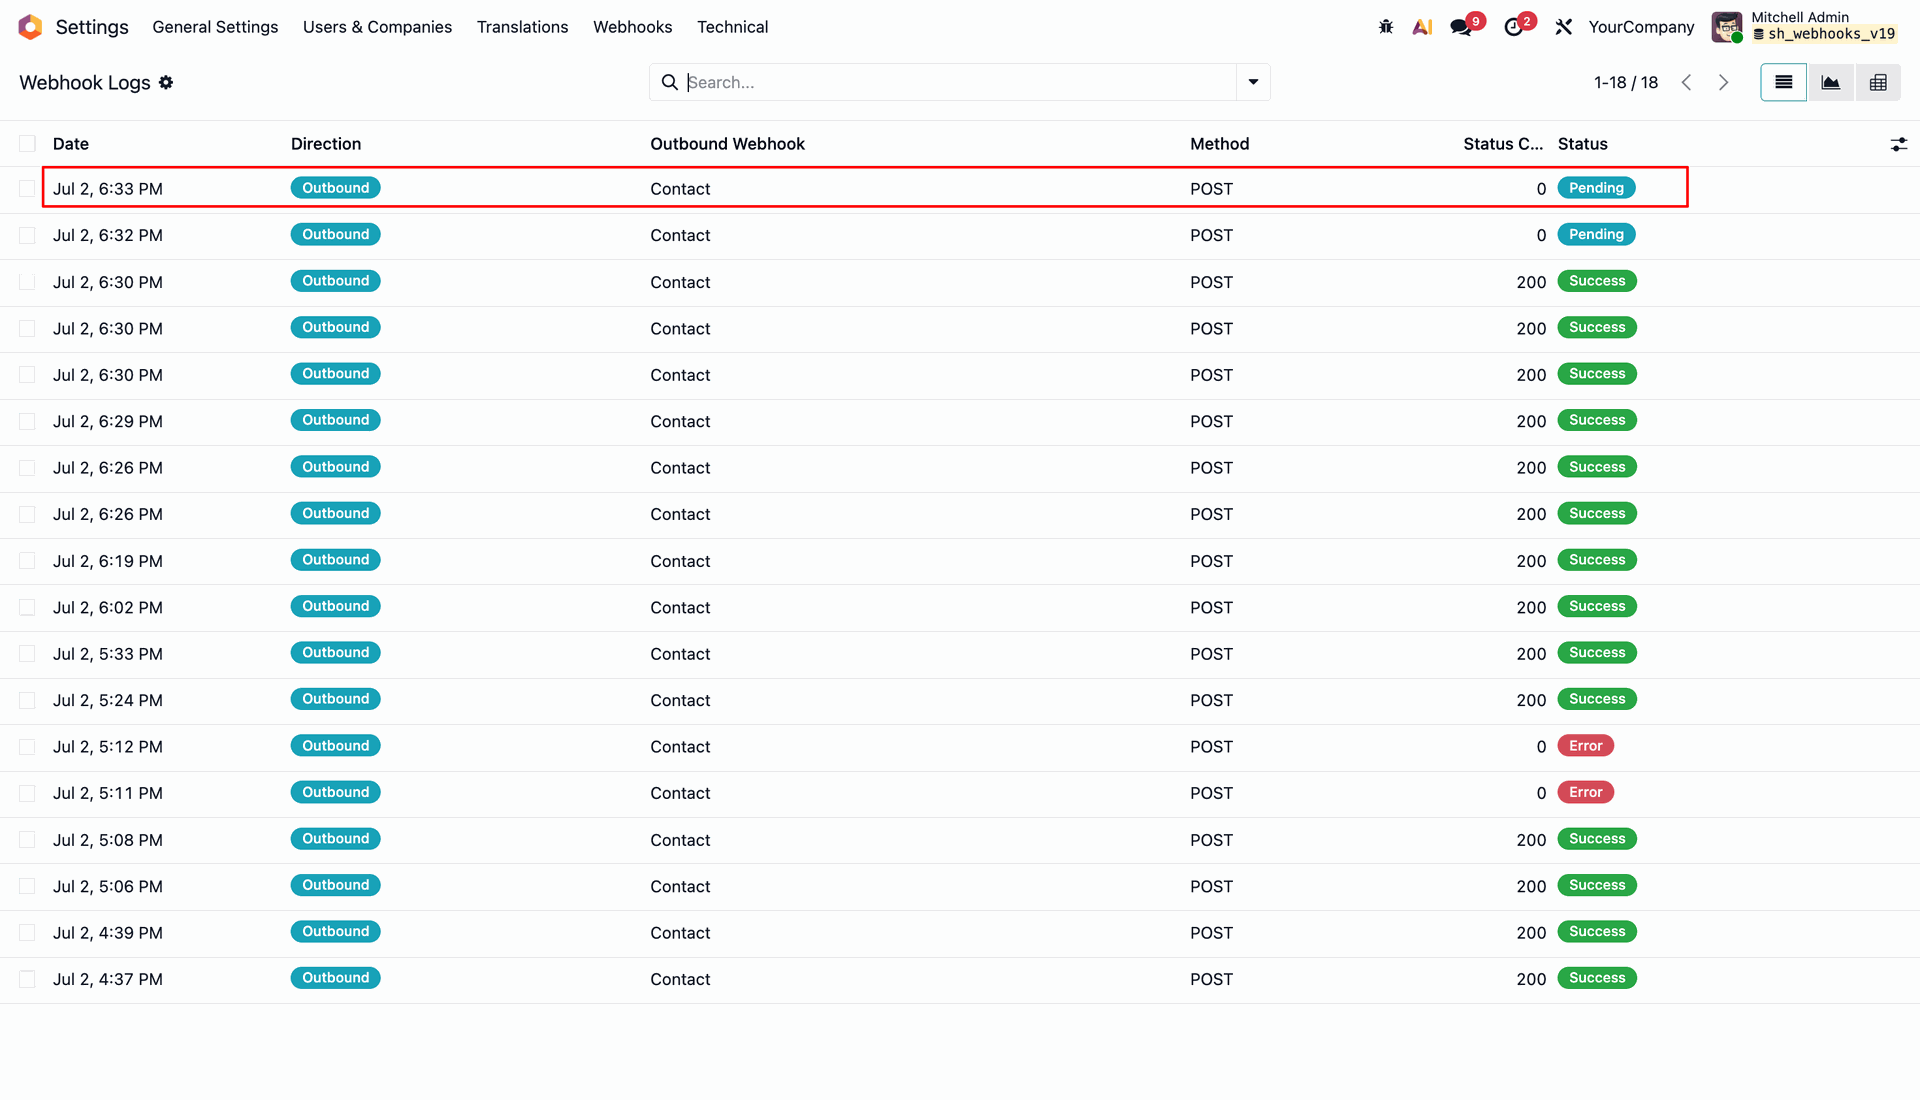Click Mitchell Admin user avatar
The height and width of the screenshot is (1100, 1920).
(1727, 27)
